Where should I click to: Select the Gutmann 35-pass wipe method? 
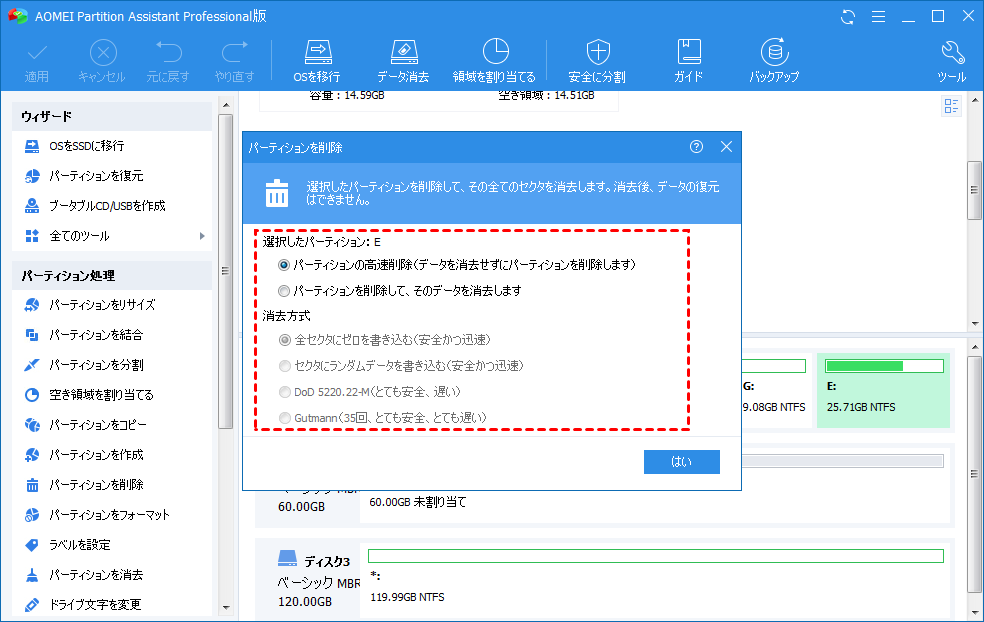pyautogui.click(x=285, y=418)
